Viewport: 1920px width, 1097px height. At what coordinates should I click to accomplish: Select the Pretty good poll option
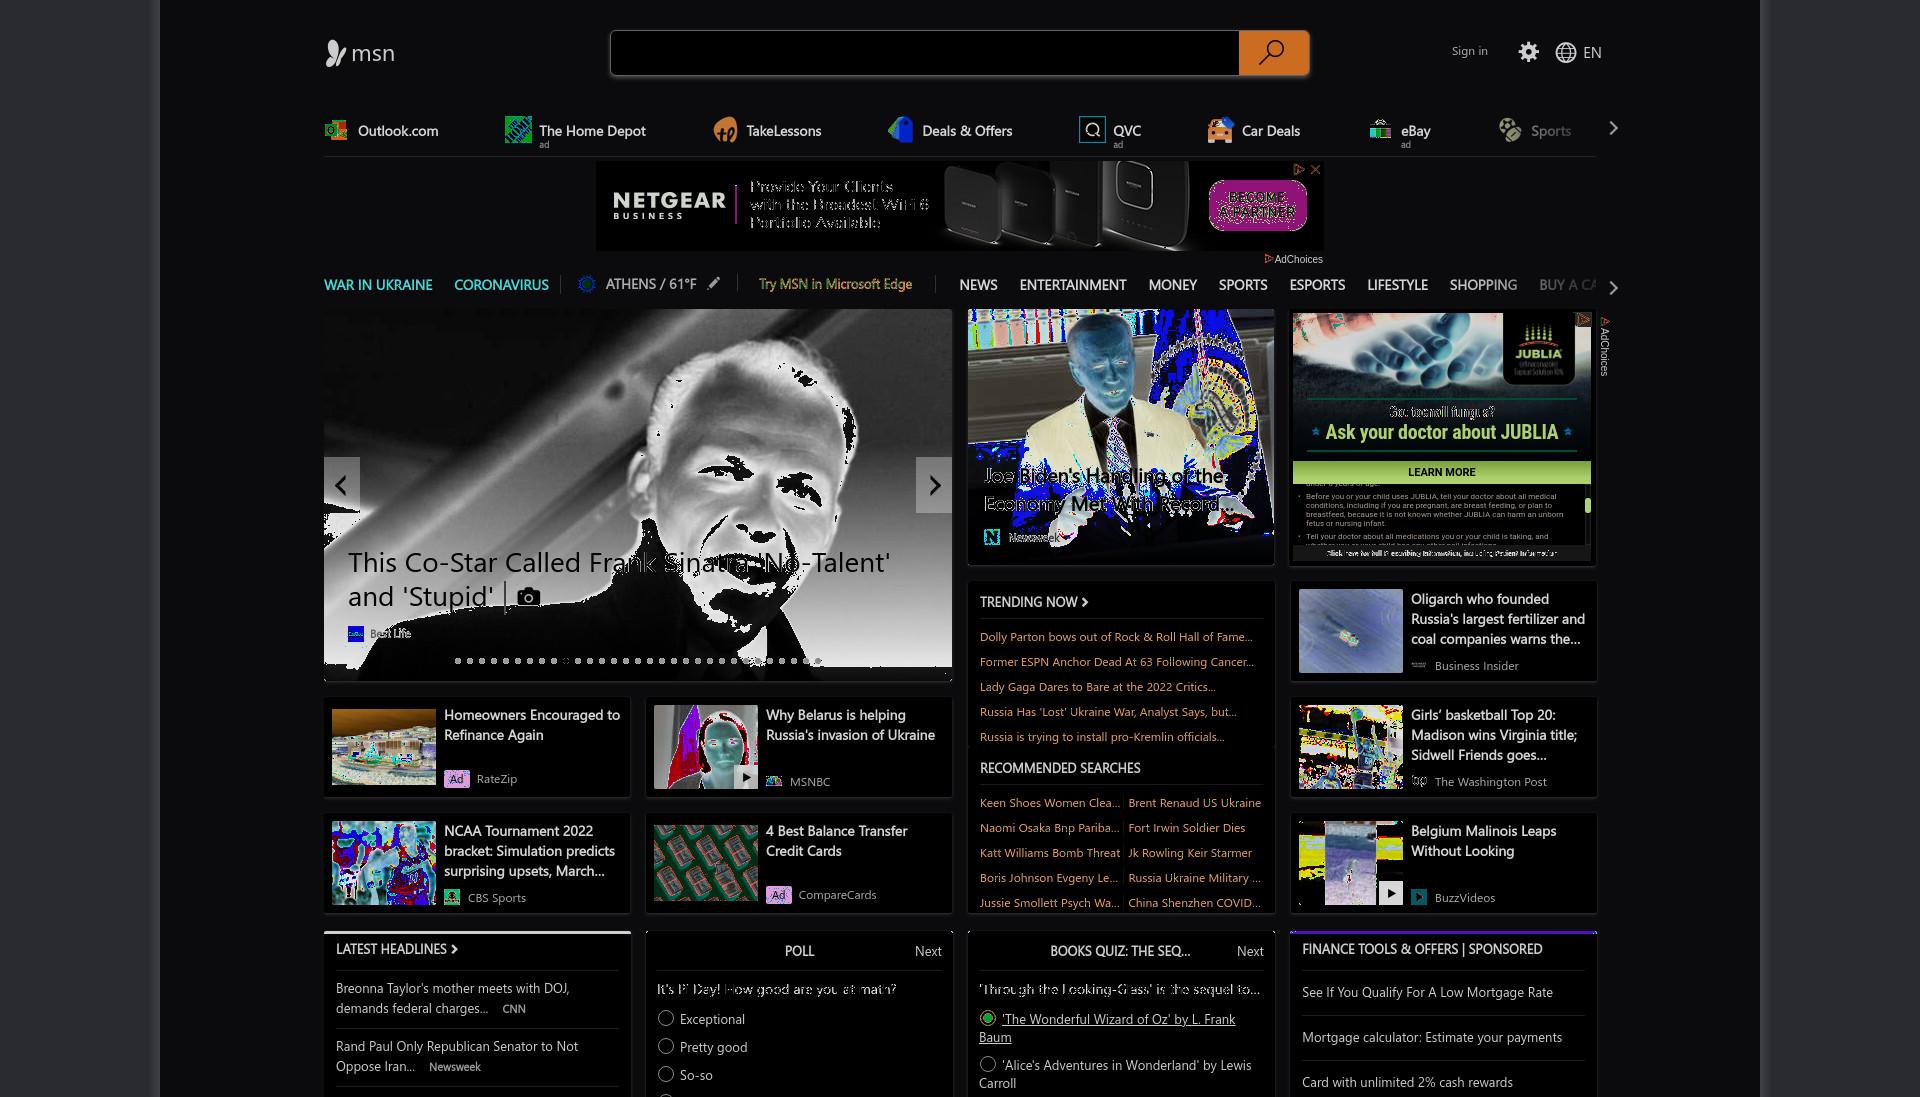click(666, 1046)
